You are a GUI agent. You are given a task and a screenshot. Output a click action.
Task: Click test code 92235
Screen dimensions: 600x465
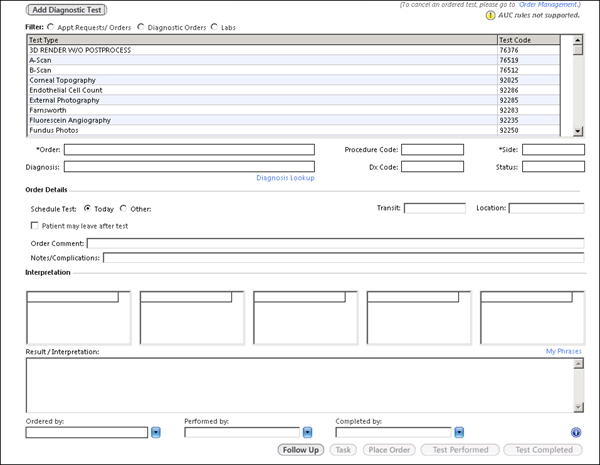click(509, 120)
